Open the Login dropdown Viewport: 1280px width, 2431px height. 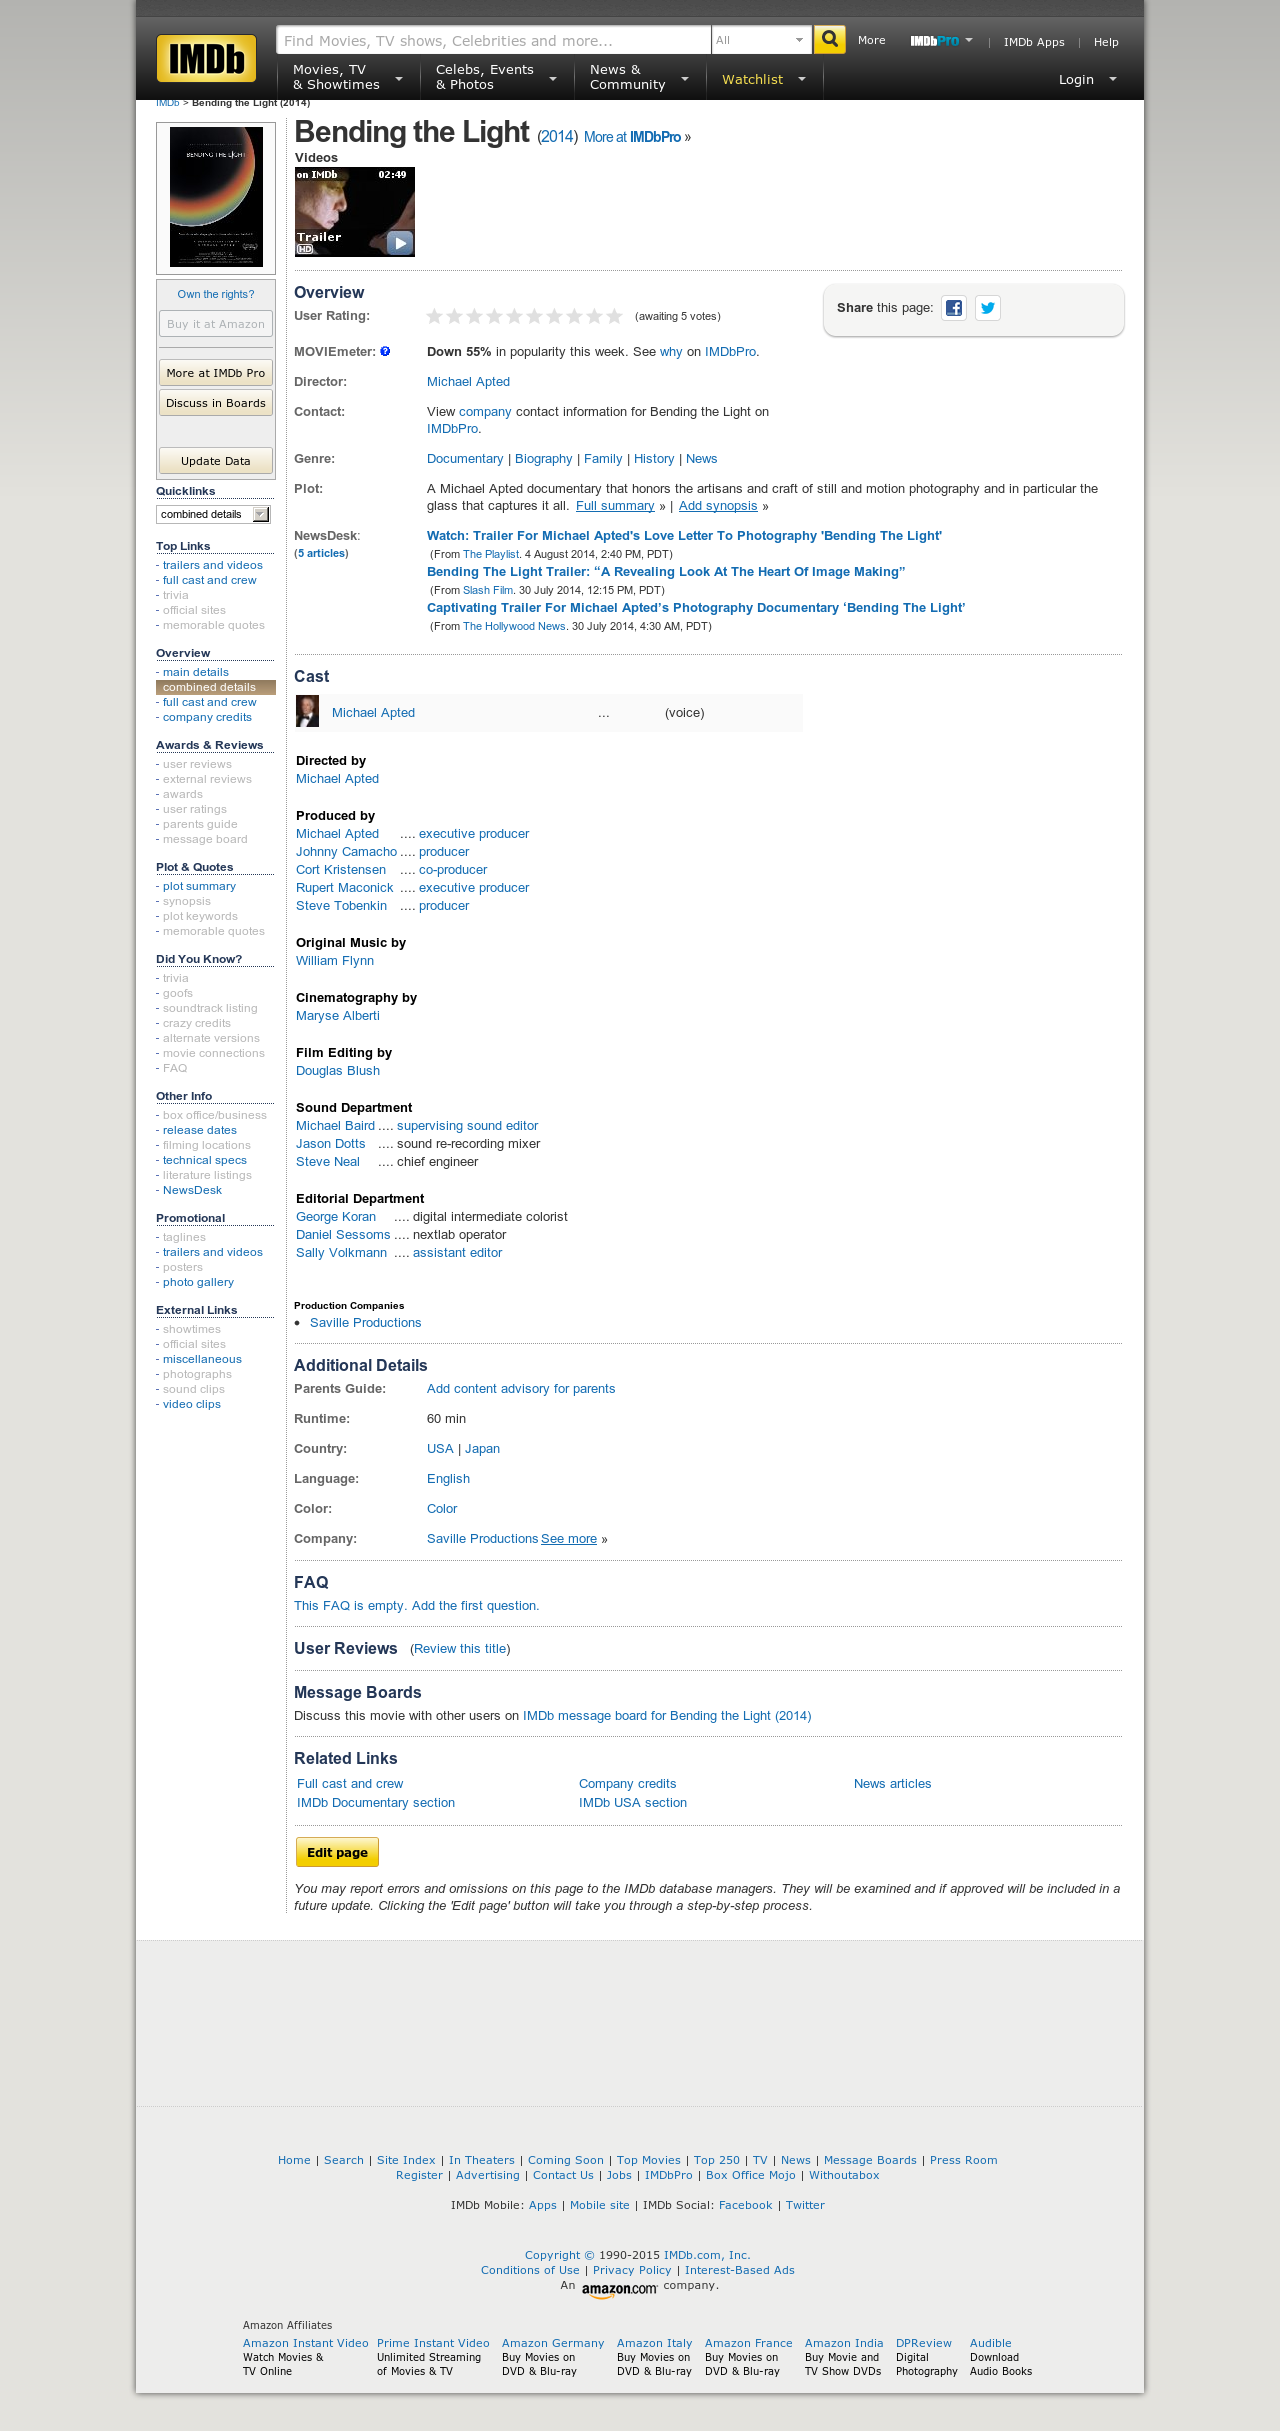1088,80
